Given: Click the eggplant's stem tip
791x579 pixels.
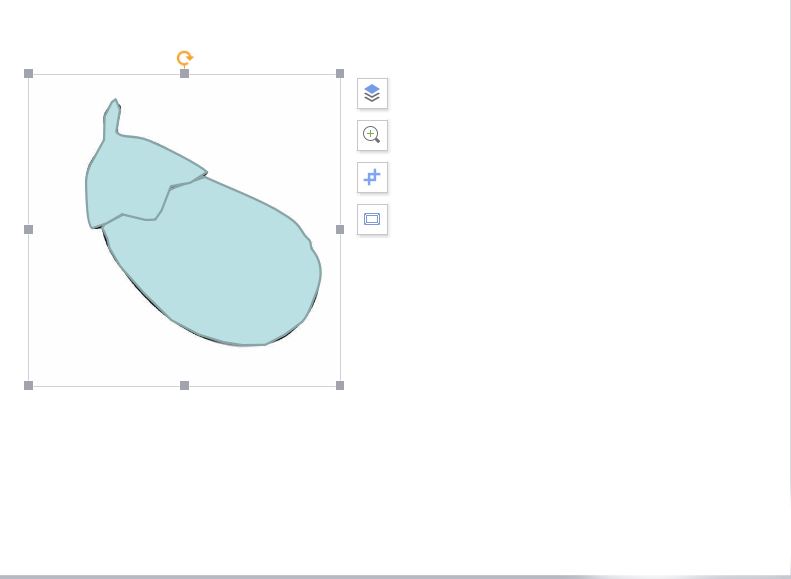Looking at the screenshot, I should (x=114, y=108).
